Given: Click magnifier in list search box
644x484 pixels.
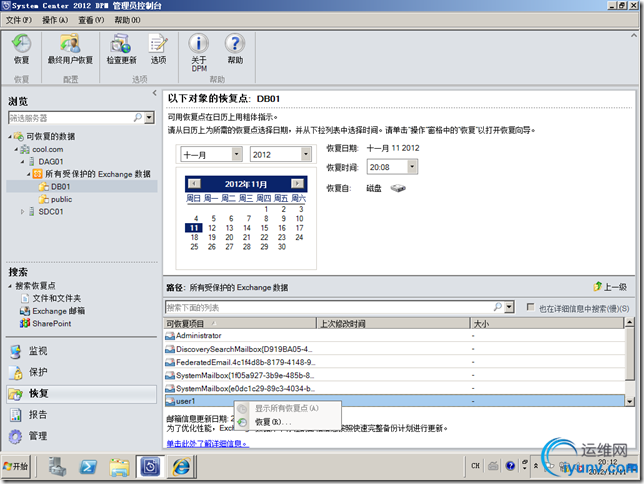Looking at the screenshot, I should (497, 307).
